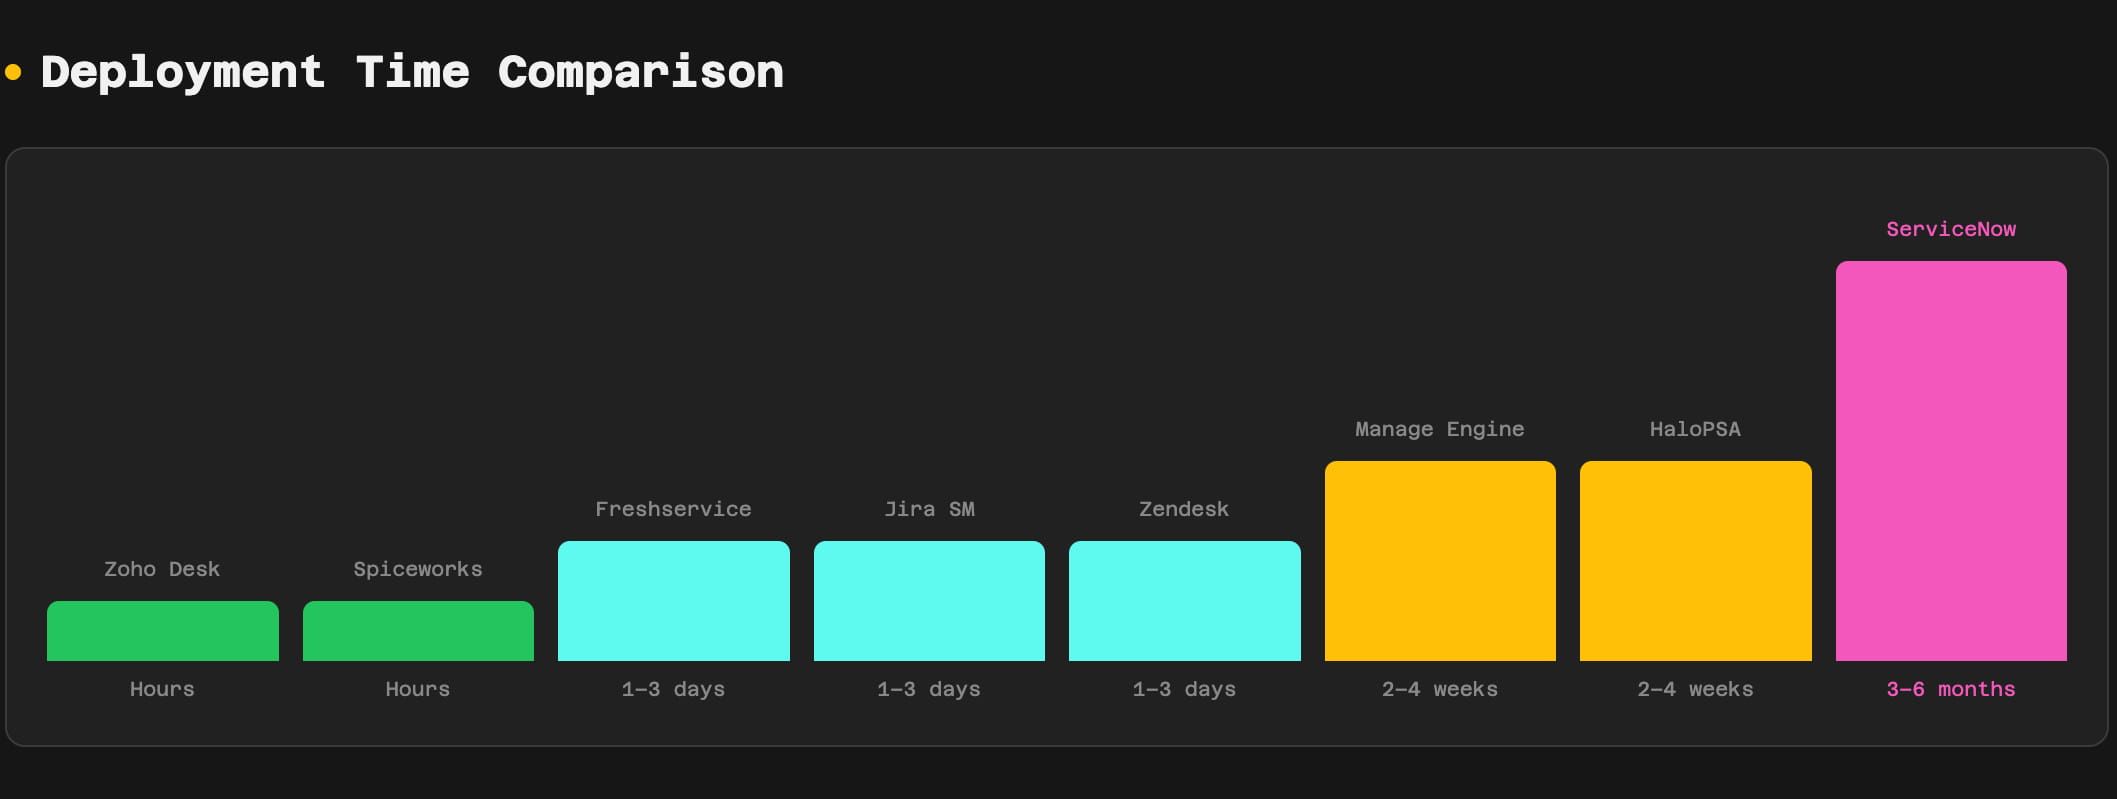Click the 1–3 days value under Zendesk
2117x799 pixels.
(1184, 689)
